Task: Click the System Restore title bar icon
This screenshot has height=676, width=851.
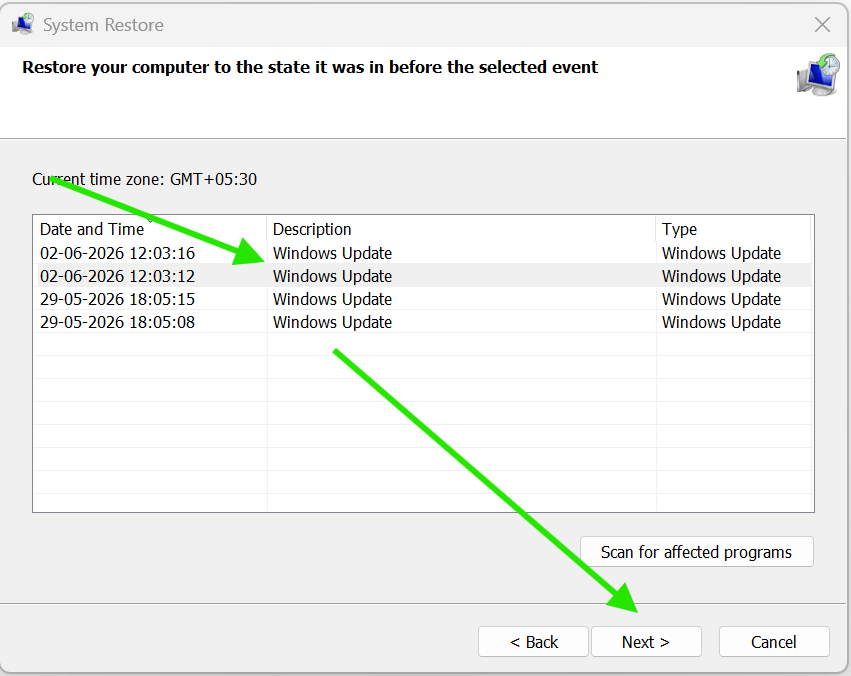Action: coord(23,24)
